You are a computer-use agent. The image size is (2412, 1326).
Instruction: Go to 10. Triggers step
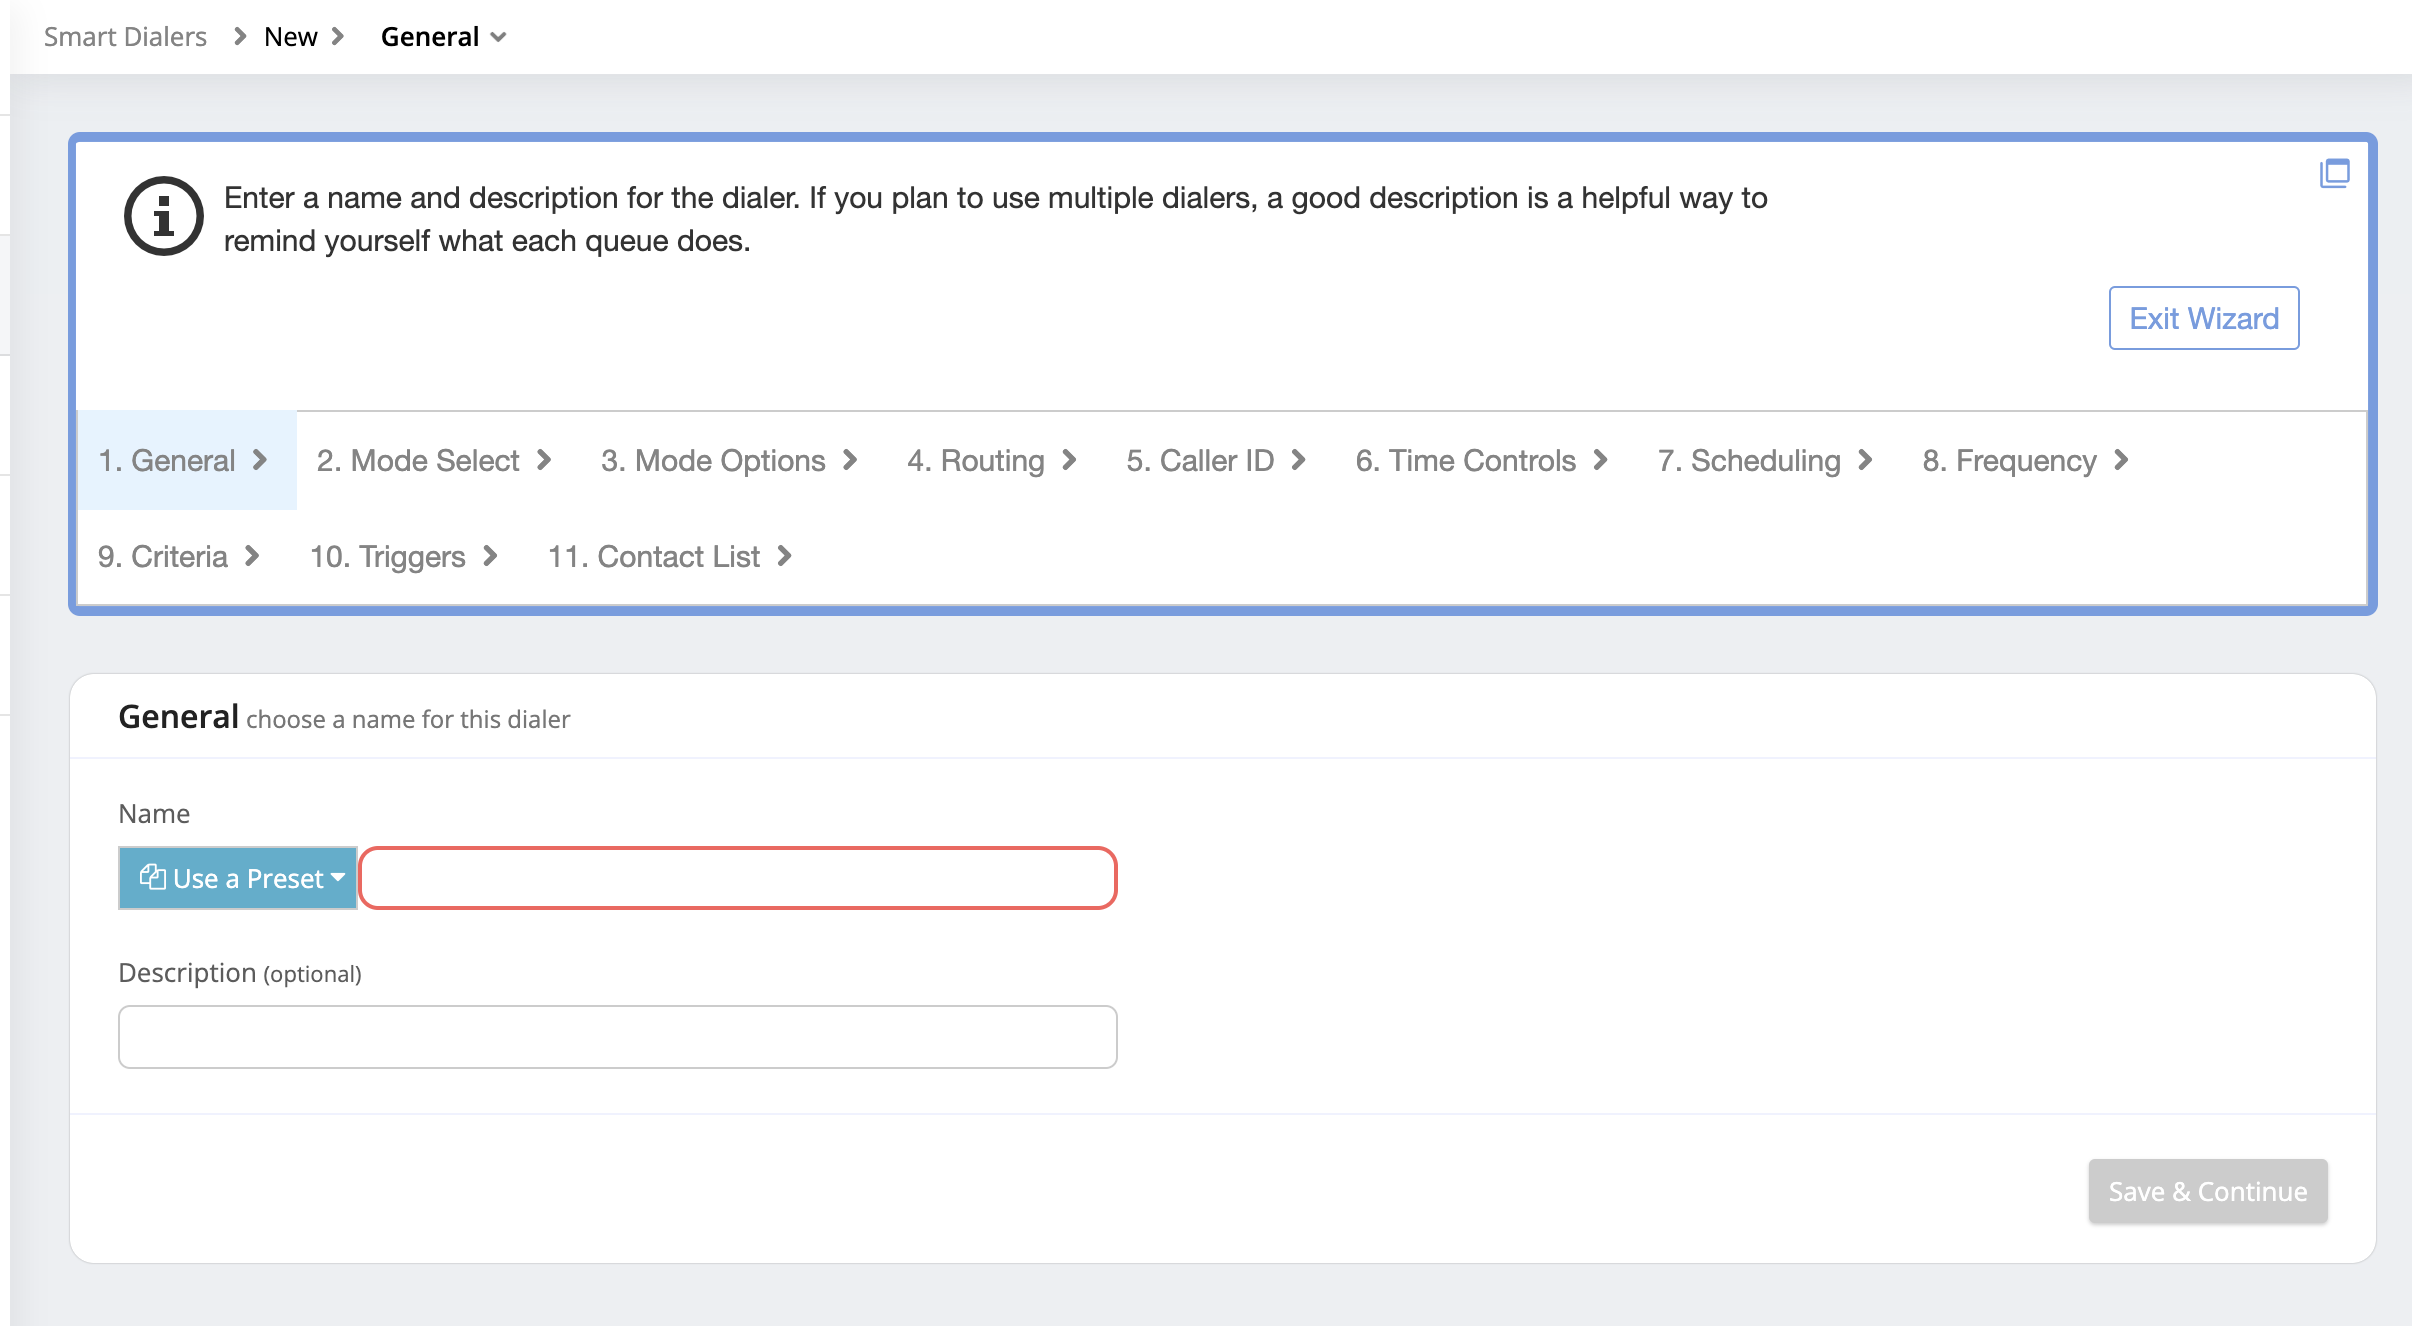(404, 556)
